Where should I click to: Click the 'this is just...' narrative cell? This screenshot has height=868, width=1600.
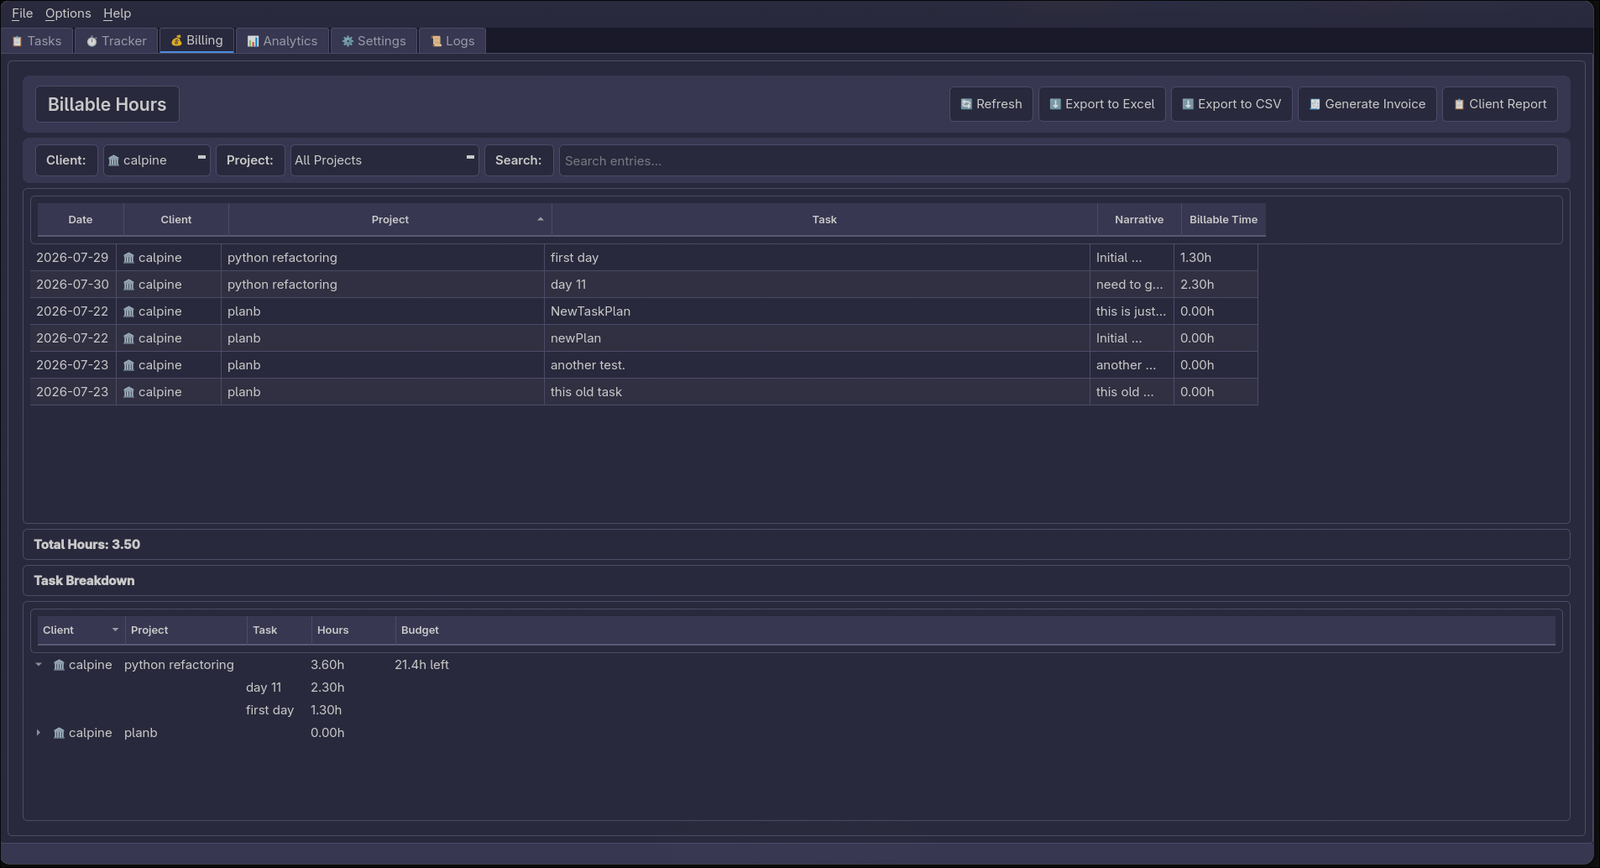1131,312
